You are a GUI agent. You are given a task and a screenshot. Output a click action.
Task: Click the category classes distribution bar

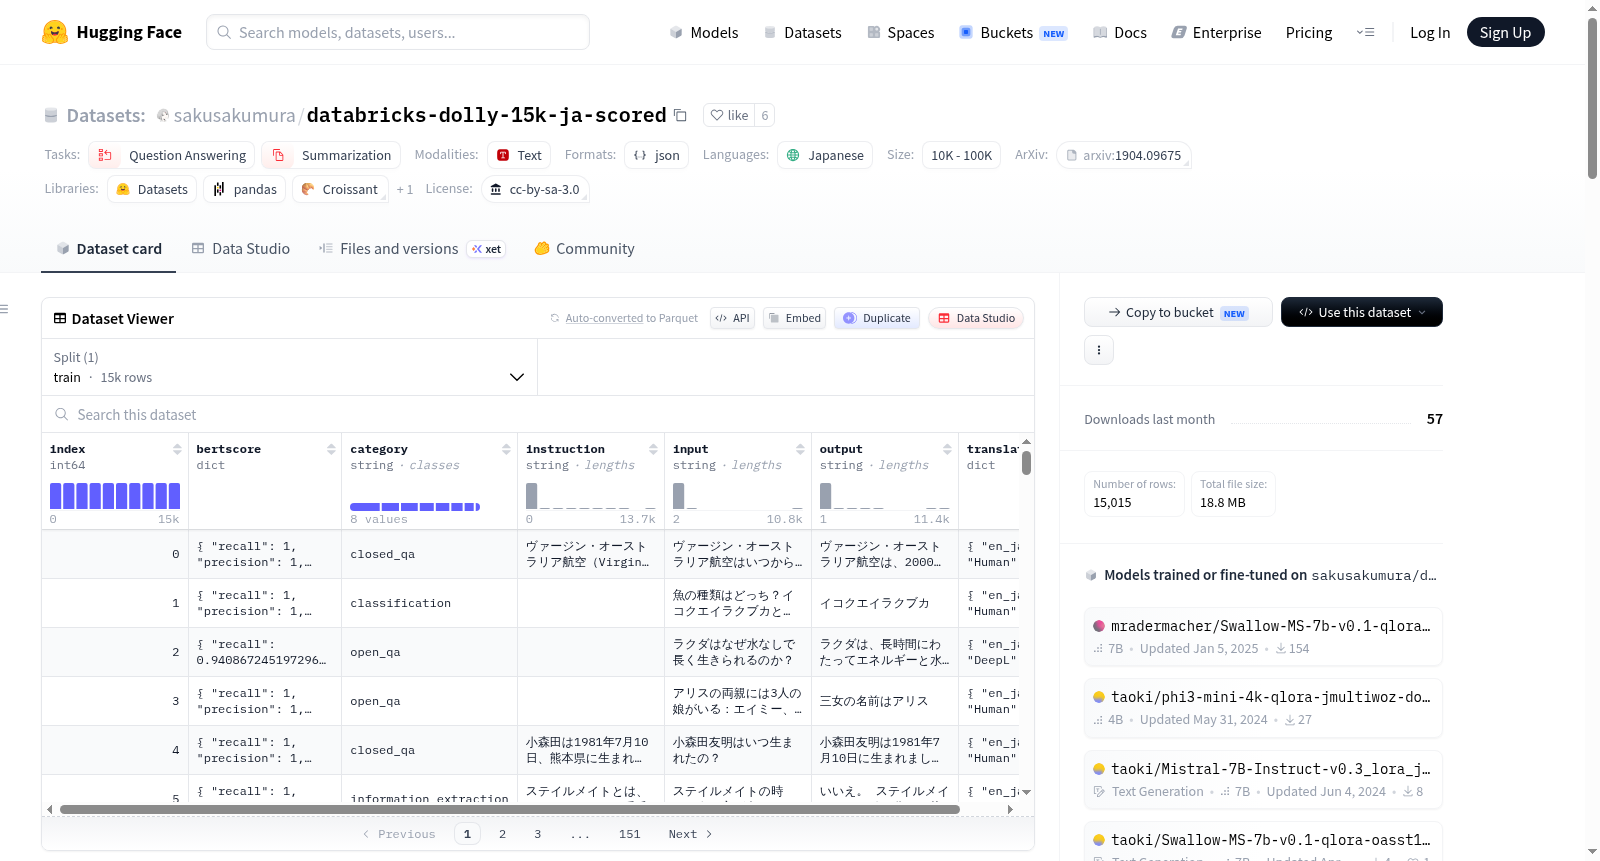click(x=415, y=507)
